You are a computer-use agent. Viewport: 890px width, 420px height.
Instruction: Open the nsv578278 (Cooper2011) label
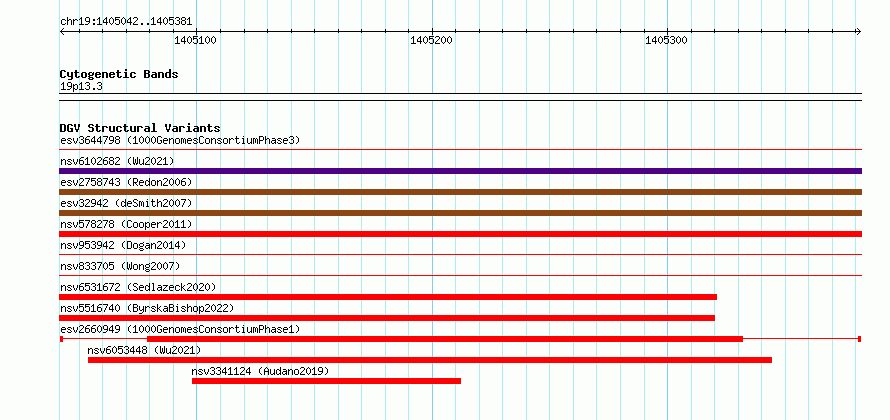[x=126, y=224]
